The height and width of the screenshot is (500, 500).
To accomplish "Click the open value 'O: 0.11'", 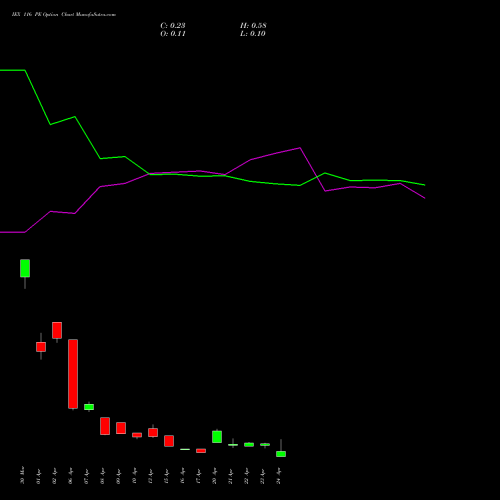I will point(173,34).
